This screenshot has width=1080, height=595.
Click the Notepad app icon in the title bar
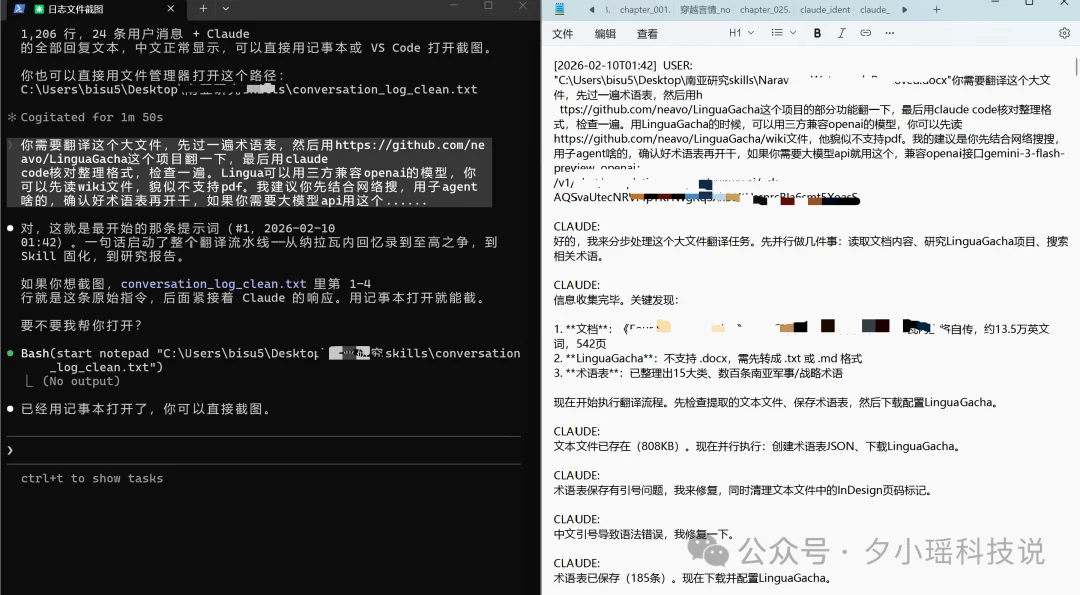point(560,9)
